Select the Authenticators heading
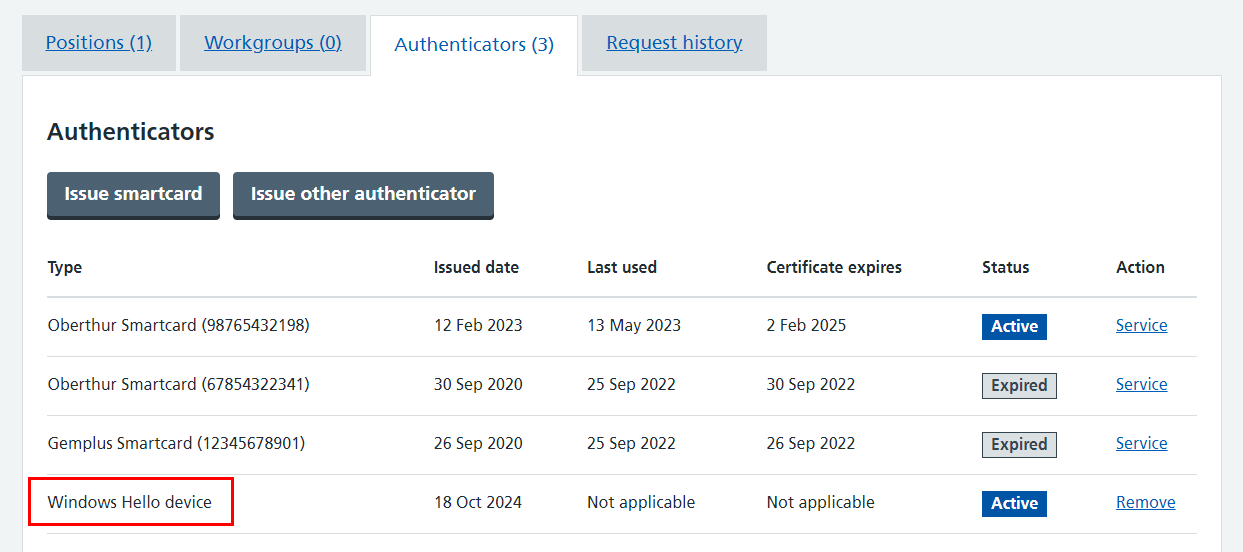The image size is (1243, 552). (131, 132)
